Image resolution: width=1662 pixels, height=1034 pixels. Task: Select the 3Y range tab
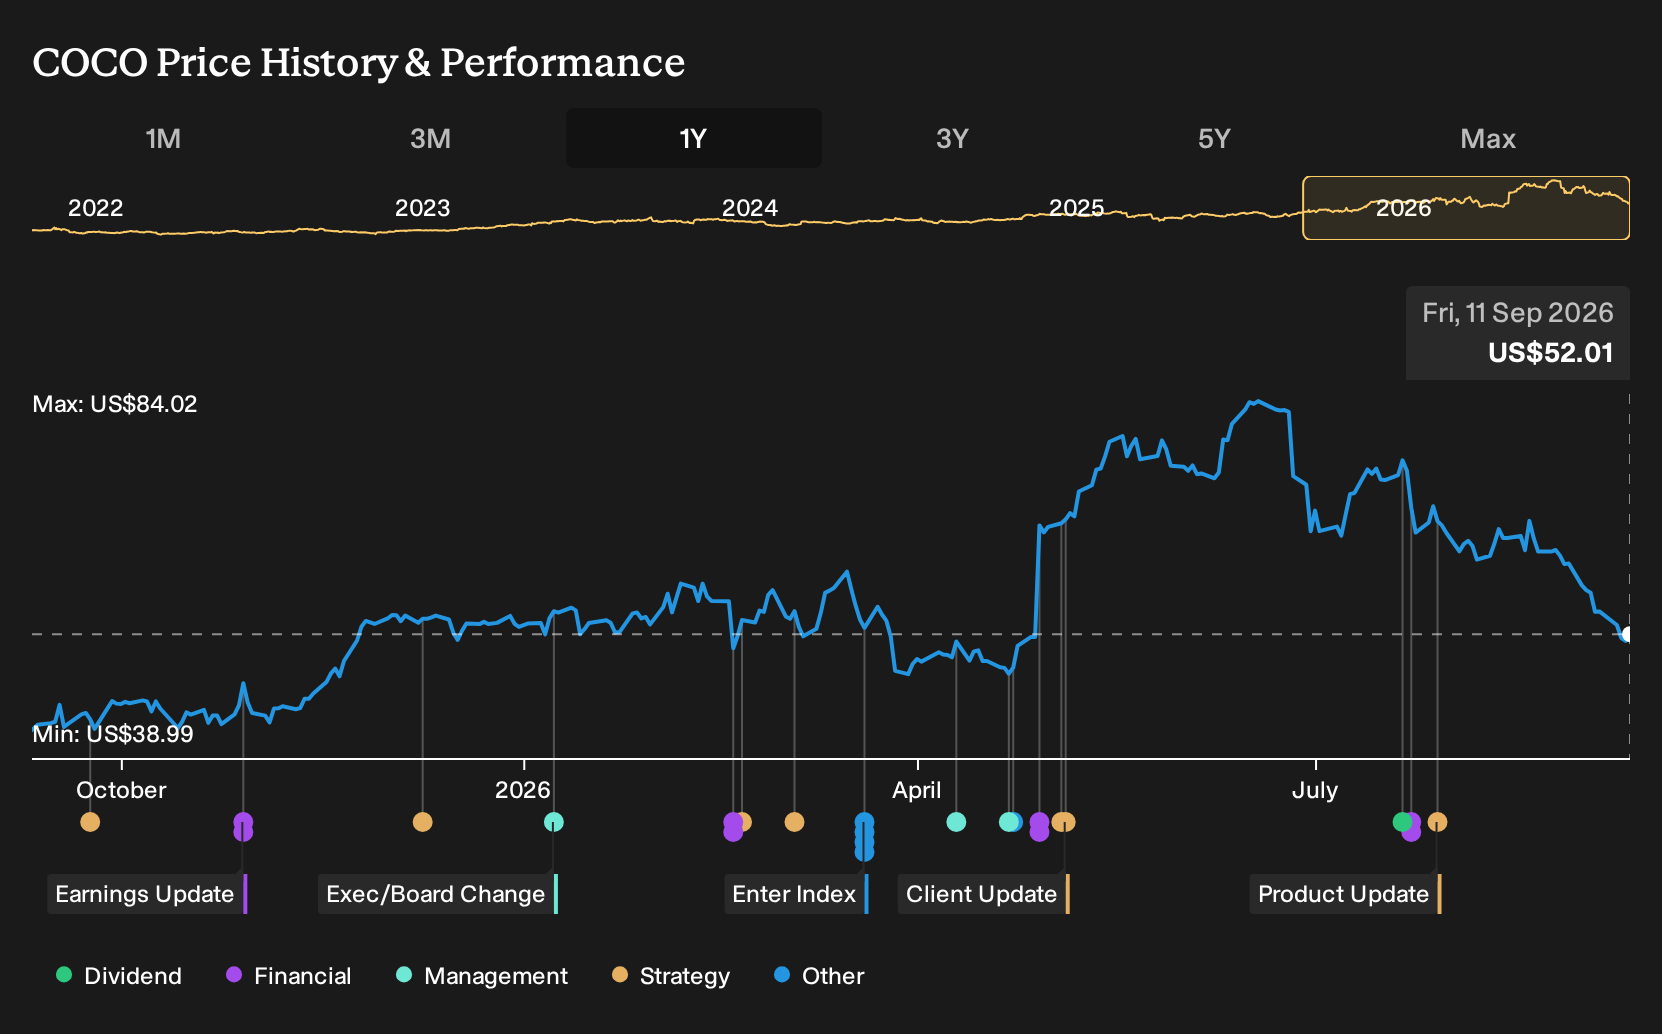click(x=952, y=138)
